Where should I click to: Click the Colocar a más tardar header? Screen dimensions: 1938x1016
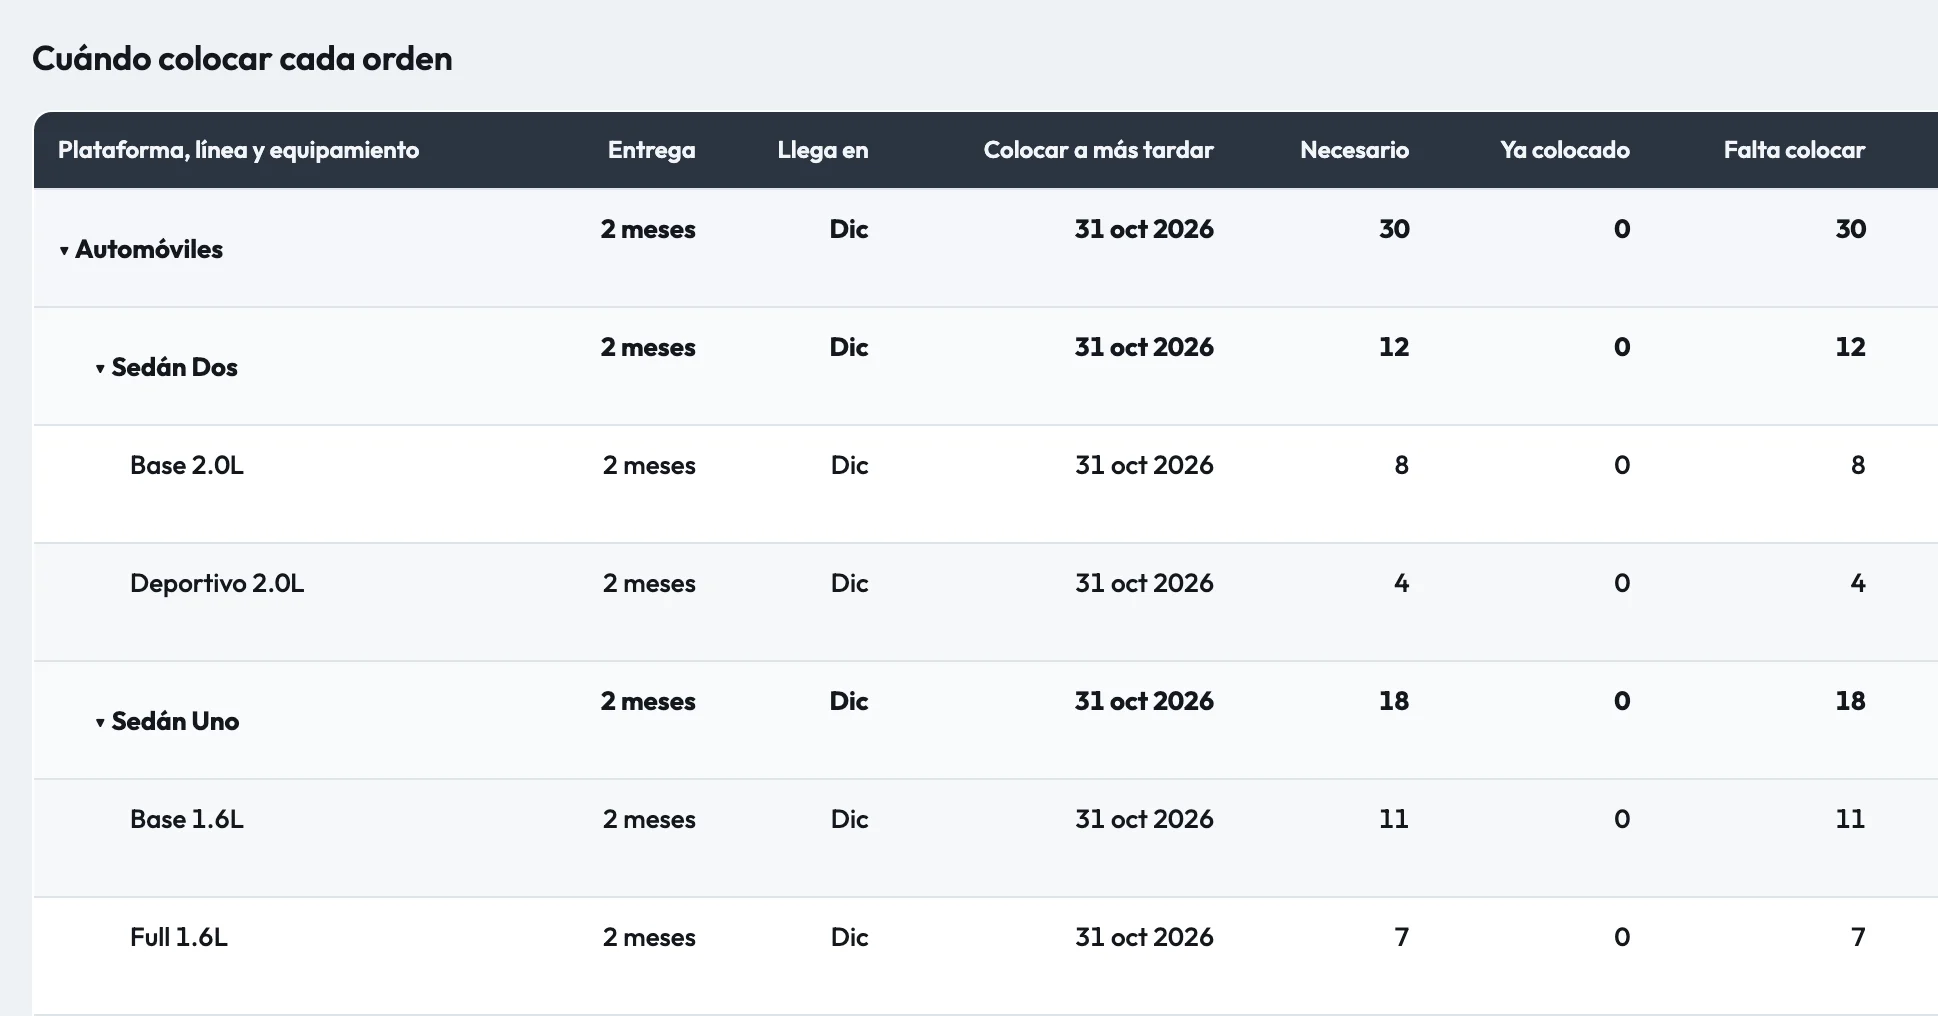tap(1098, 150)
